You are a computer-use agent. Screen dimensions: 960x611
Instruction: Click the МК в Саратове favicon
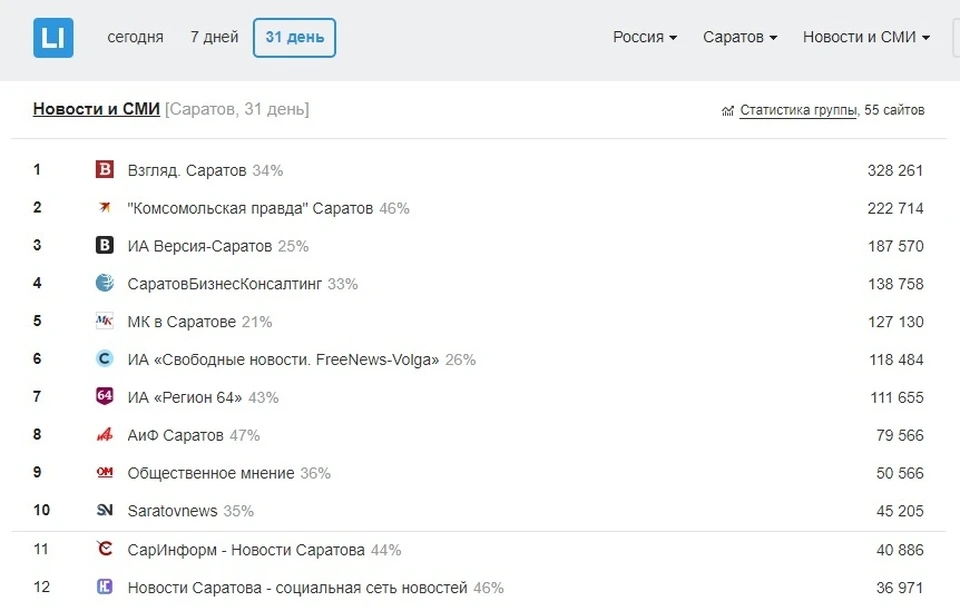[x=105, y=321]
